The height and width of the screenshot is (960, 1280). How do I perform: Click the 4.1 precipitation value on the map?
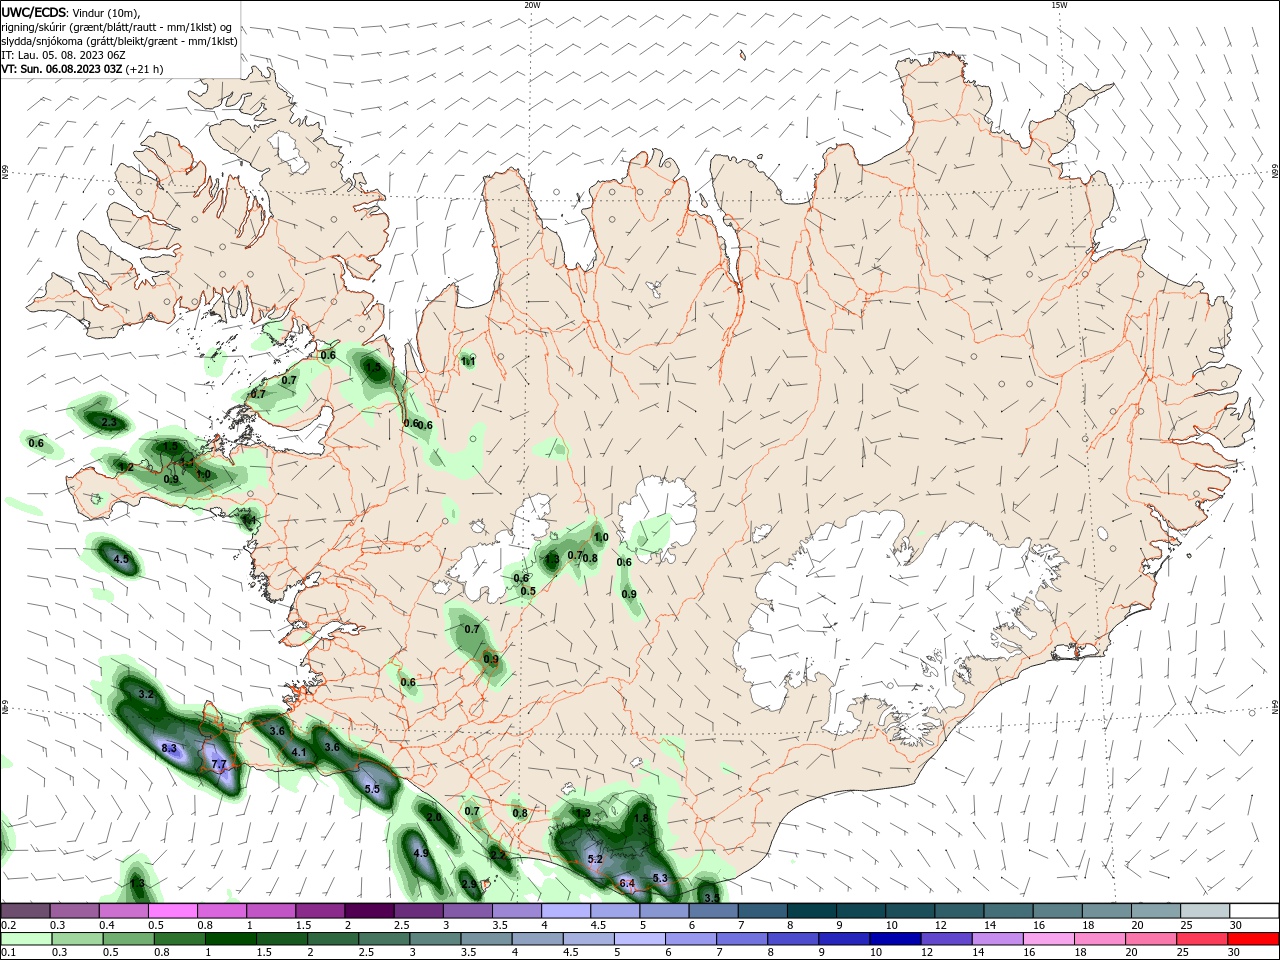[x=299, y=752]
